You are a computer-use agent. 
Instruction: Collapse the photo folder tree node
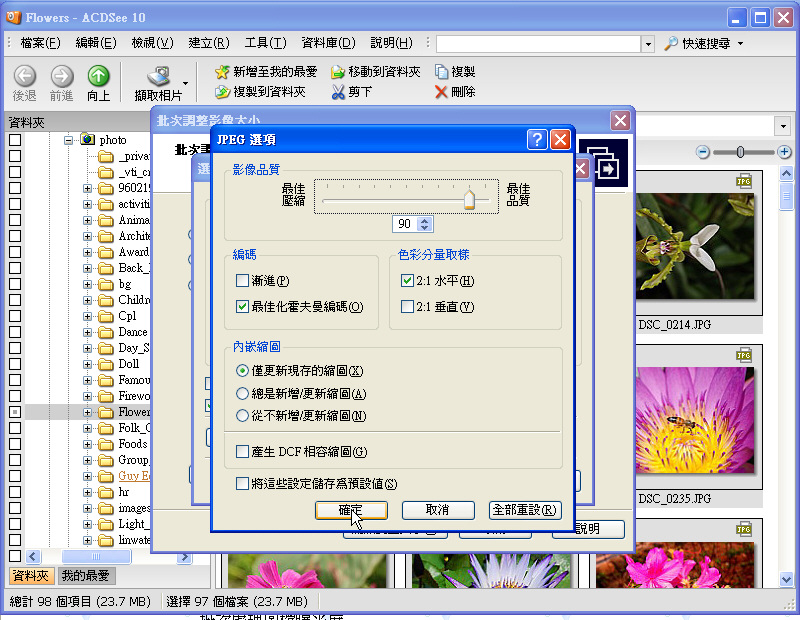pyautogui.click(x=69, y=140)
